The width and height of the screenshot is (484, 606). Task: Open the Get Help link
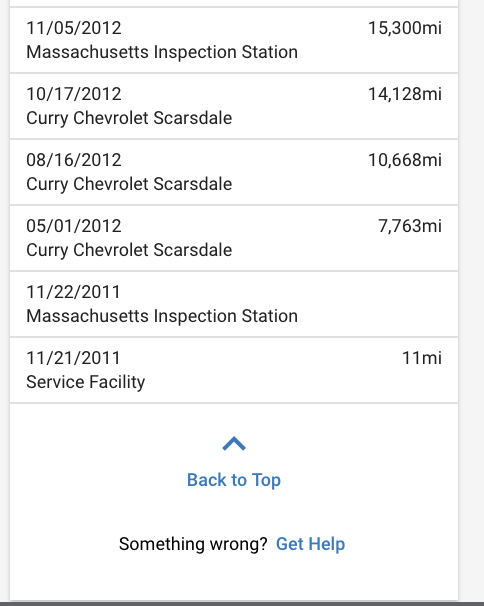[310, 544]
